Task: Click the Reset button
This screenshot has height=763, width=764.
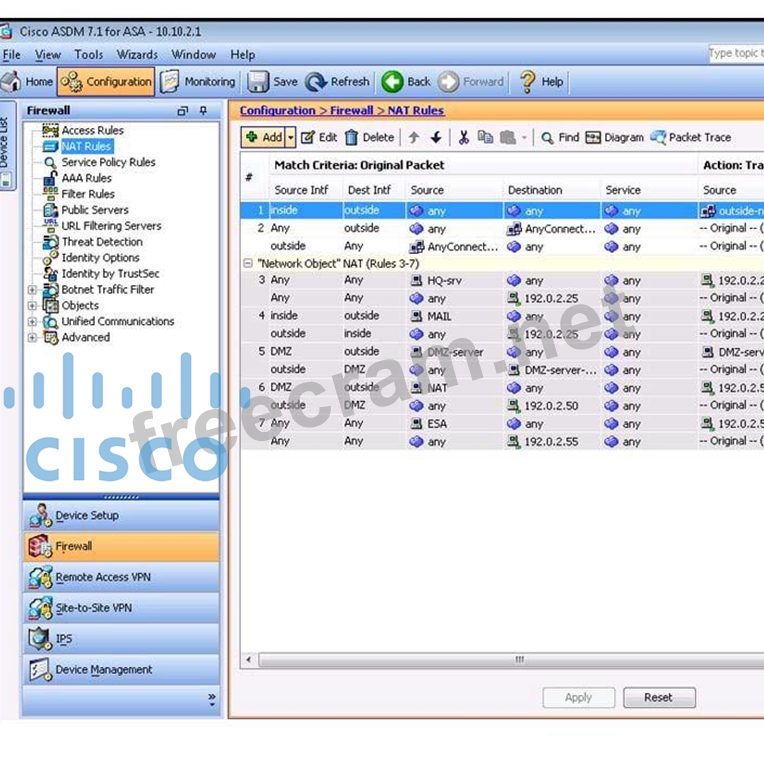Action: 658,698
